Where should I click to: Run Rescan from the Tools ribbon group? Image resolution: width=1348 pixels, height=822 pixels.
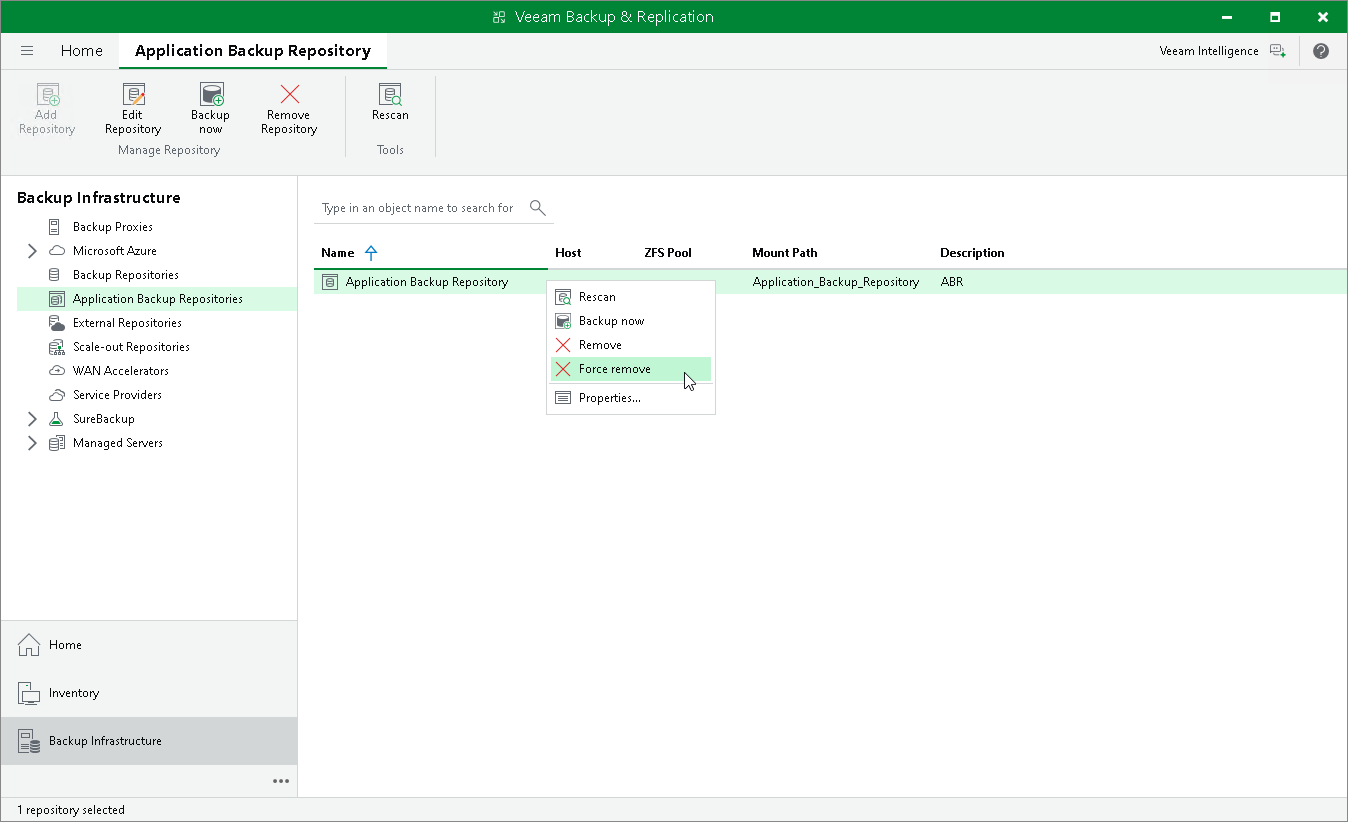click(390, 102)
